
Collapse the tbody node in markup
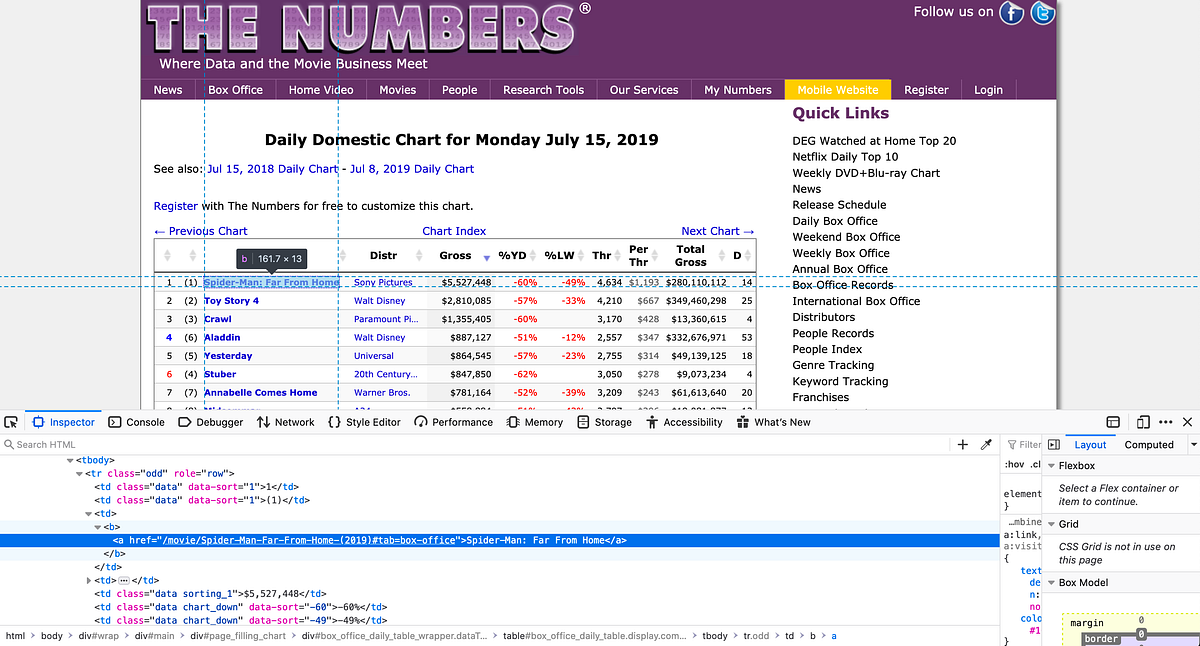point(70,460)
